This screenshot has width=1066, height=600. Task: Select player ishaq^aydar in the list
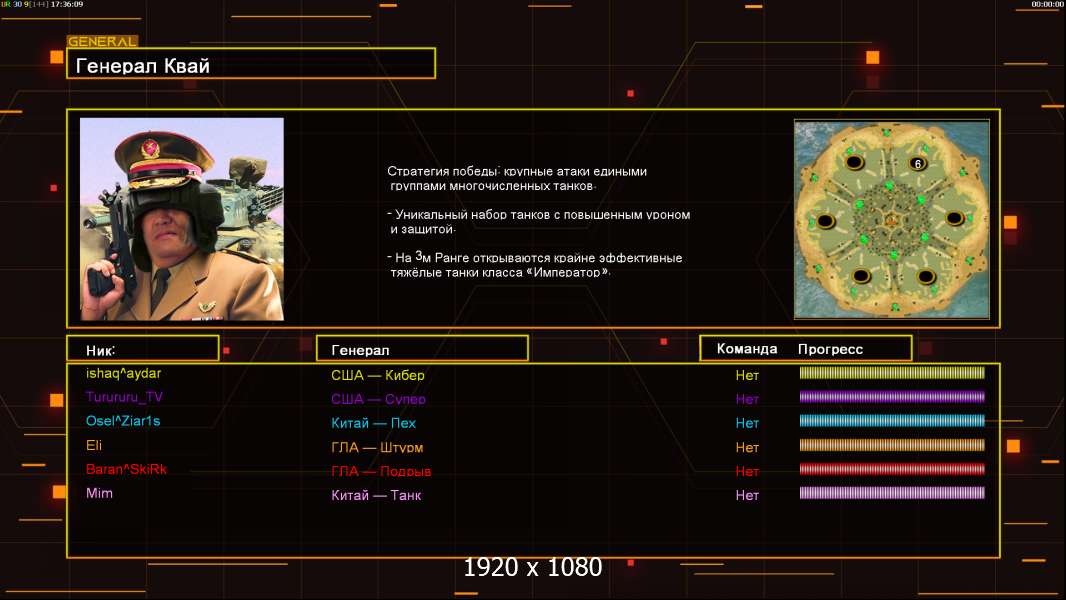point(124,373)
